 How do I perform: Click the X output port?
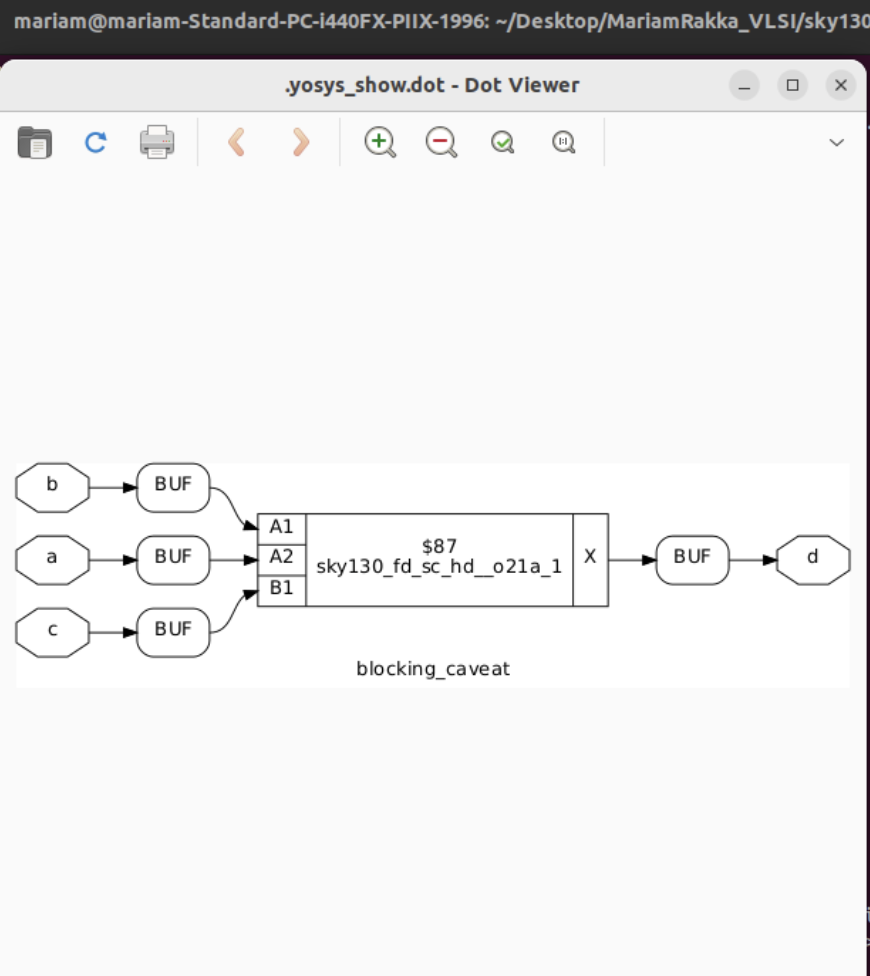pos(589,558)
